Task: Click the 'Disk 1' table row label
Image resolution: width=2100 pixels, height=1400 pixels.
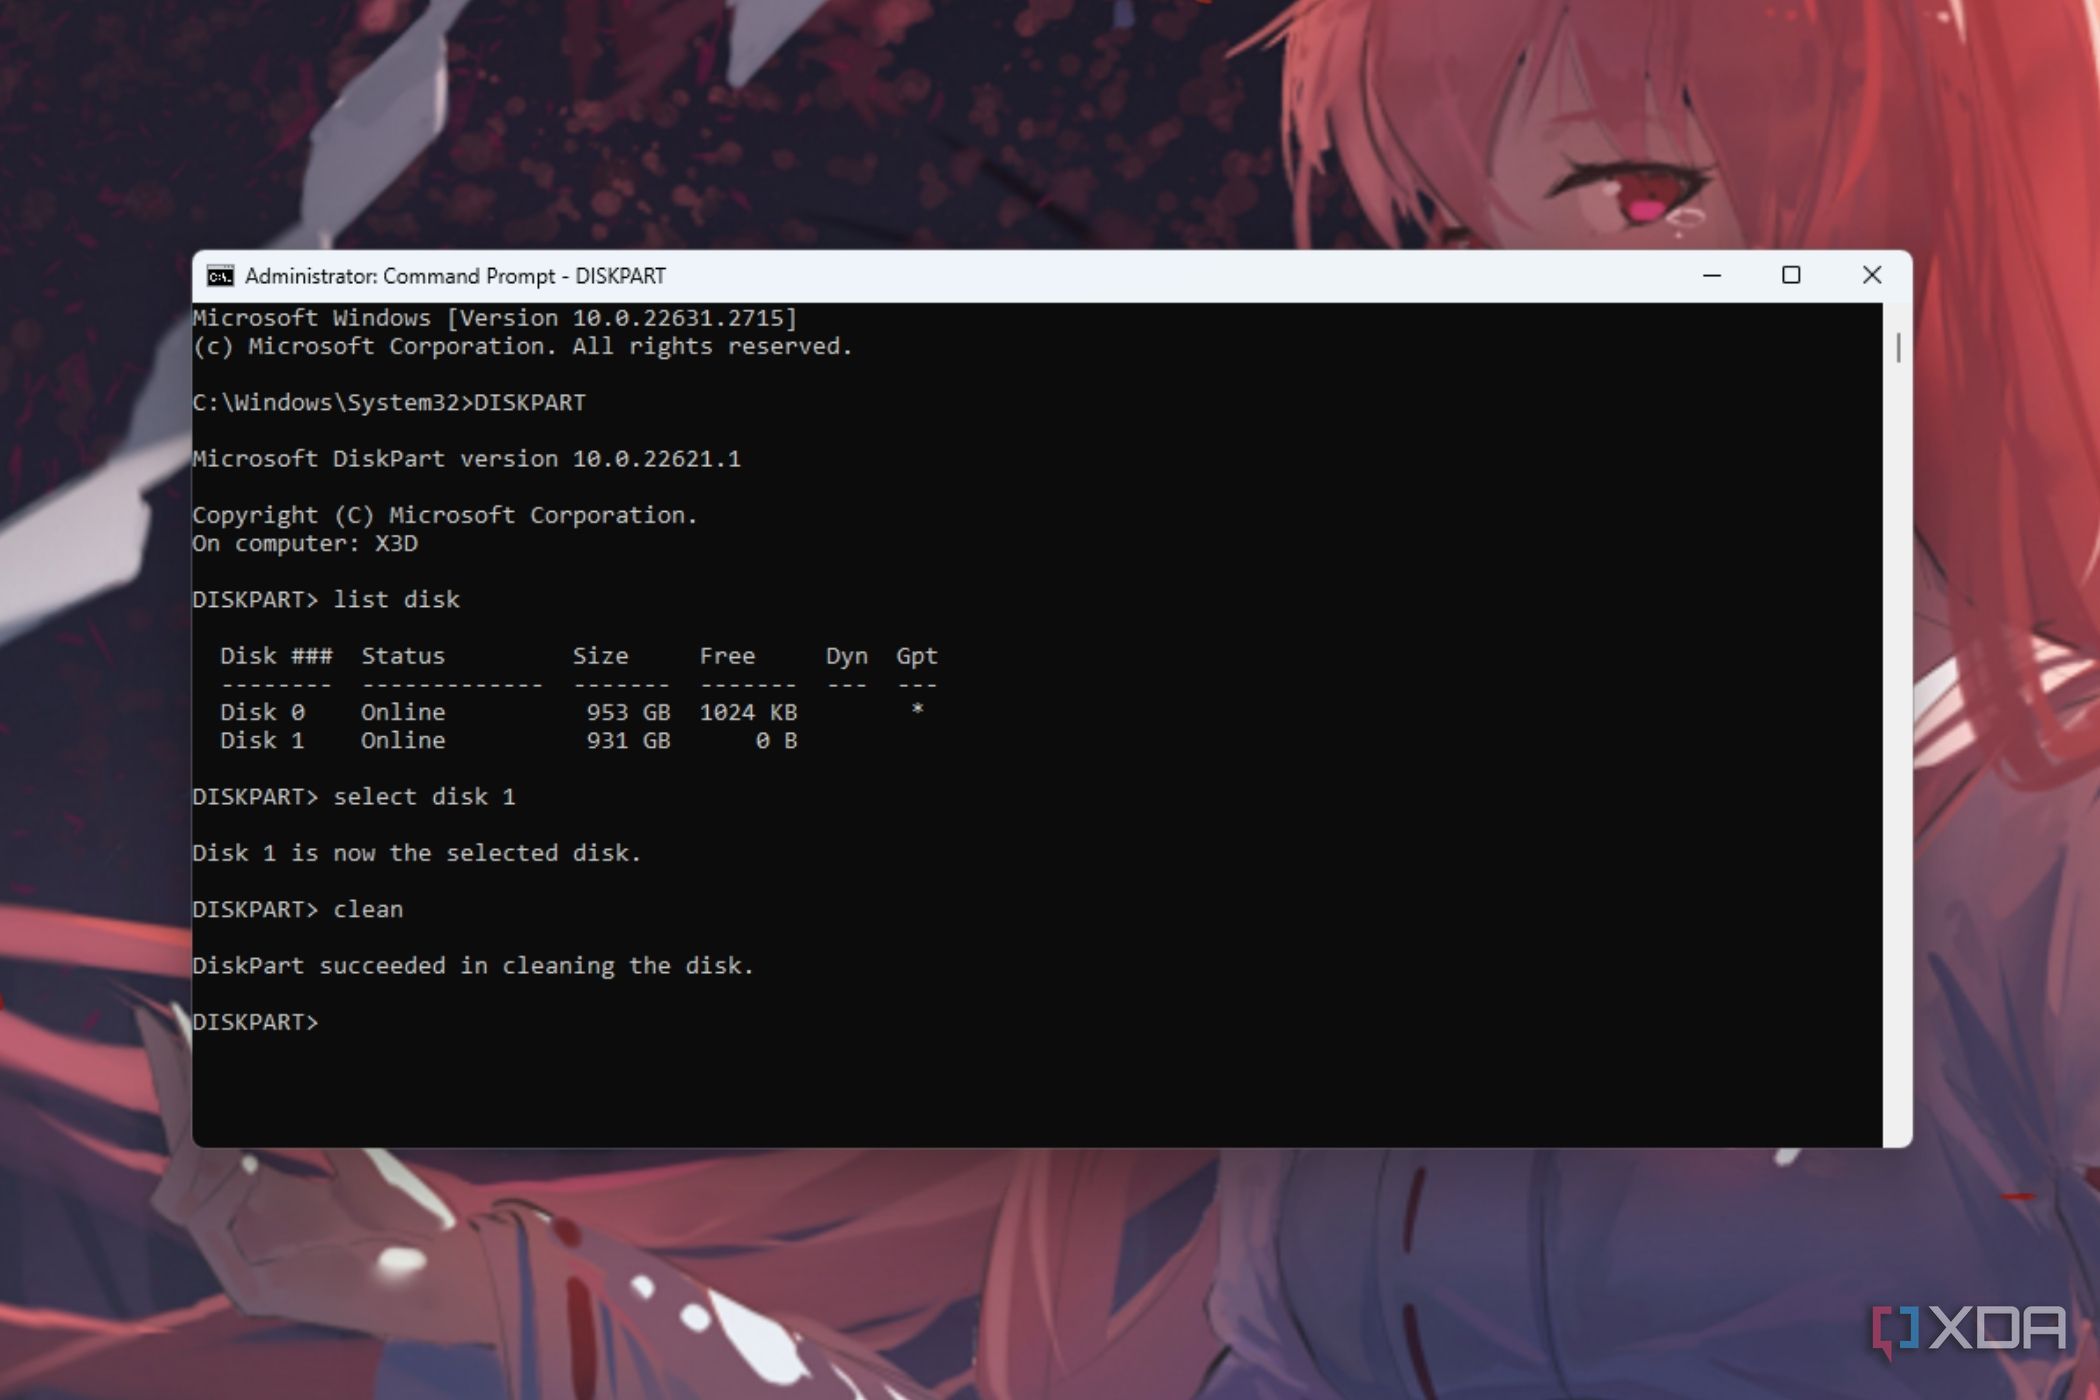Action: tap(262, 740)
